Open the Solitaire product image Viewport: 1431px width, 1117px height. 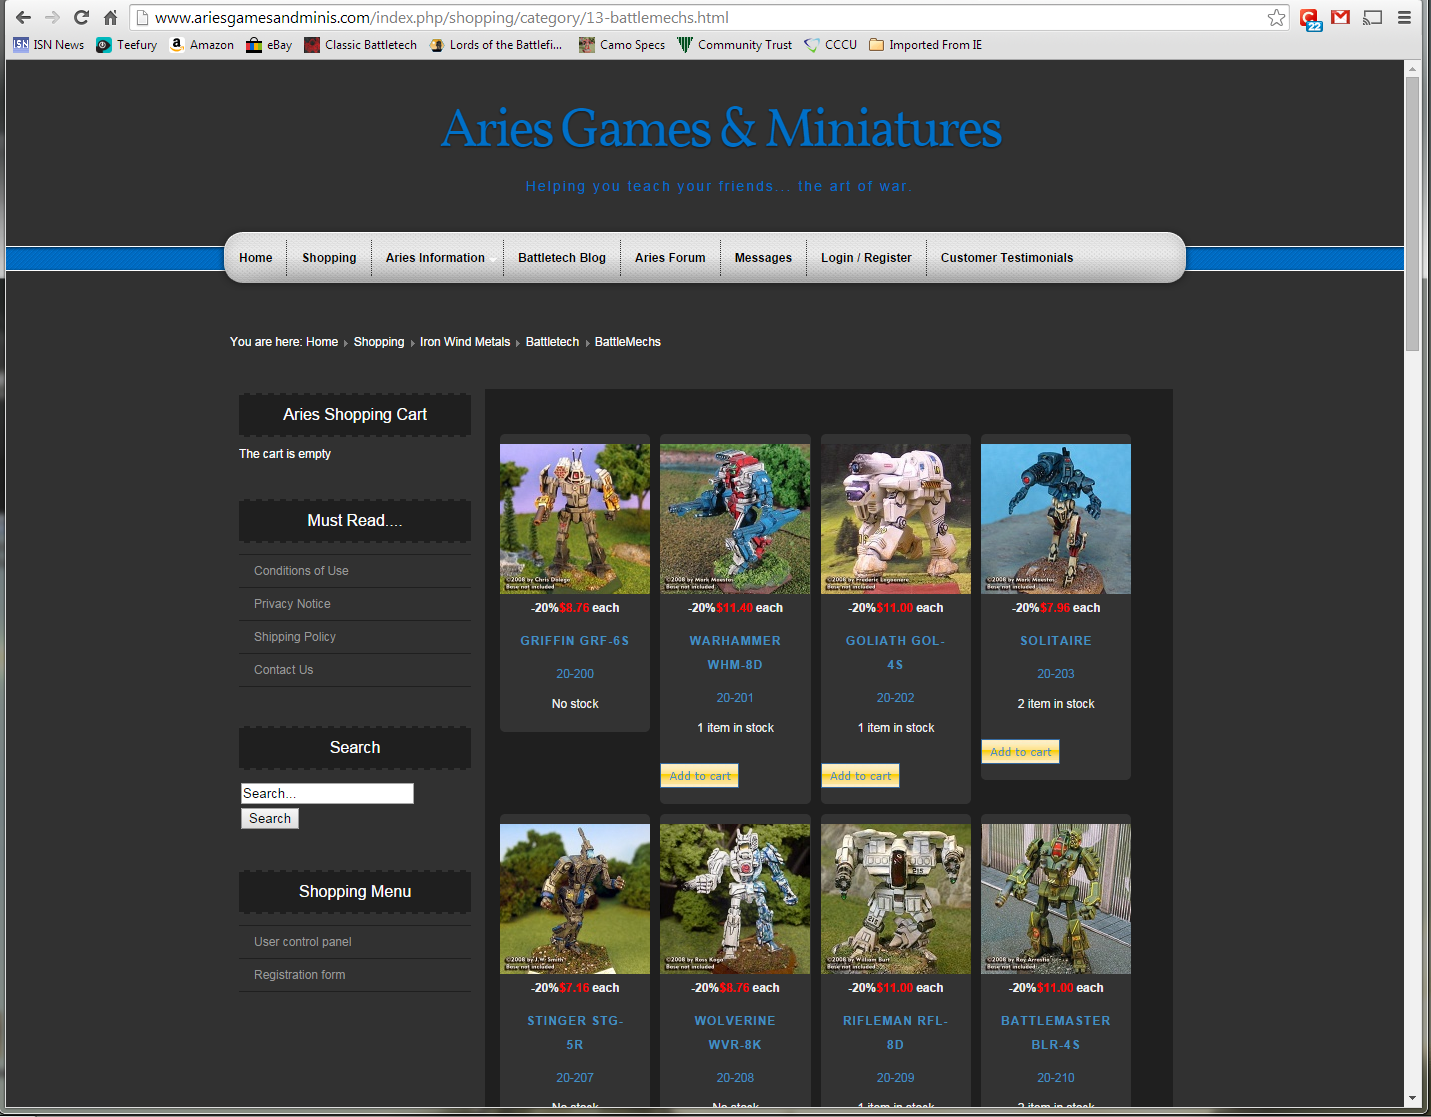[x=1056, y=519]
